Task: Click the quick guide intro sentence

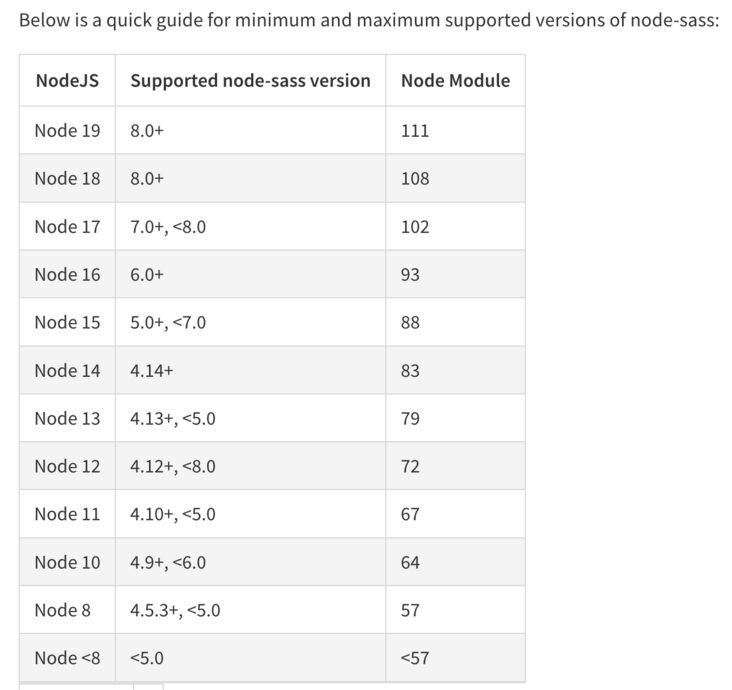Action: (369, 21)
